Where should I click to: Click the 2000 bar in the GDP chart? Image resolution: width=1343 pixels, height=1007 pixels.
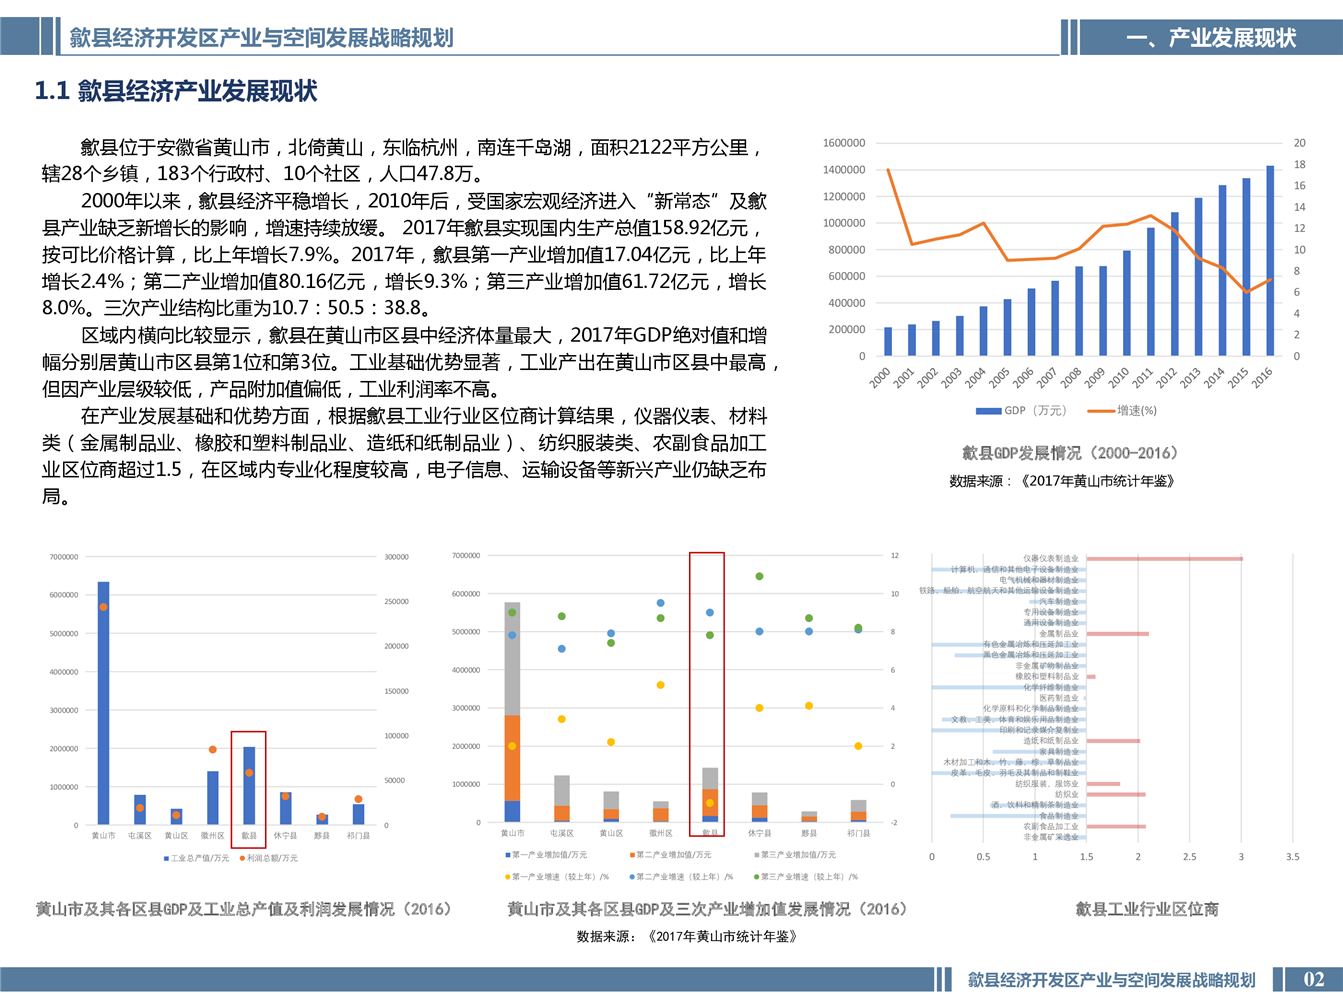pos(888,341)
